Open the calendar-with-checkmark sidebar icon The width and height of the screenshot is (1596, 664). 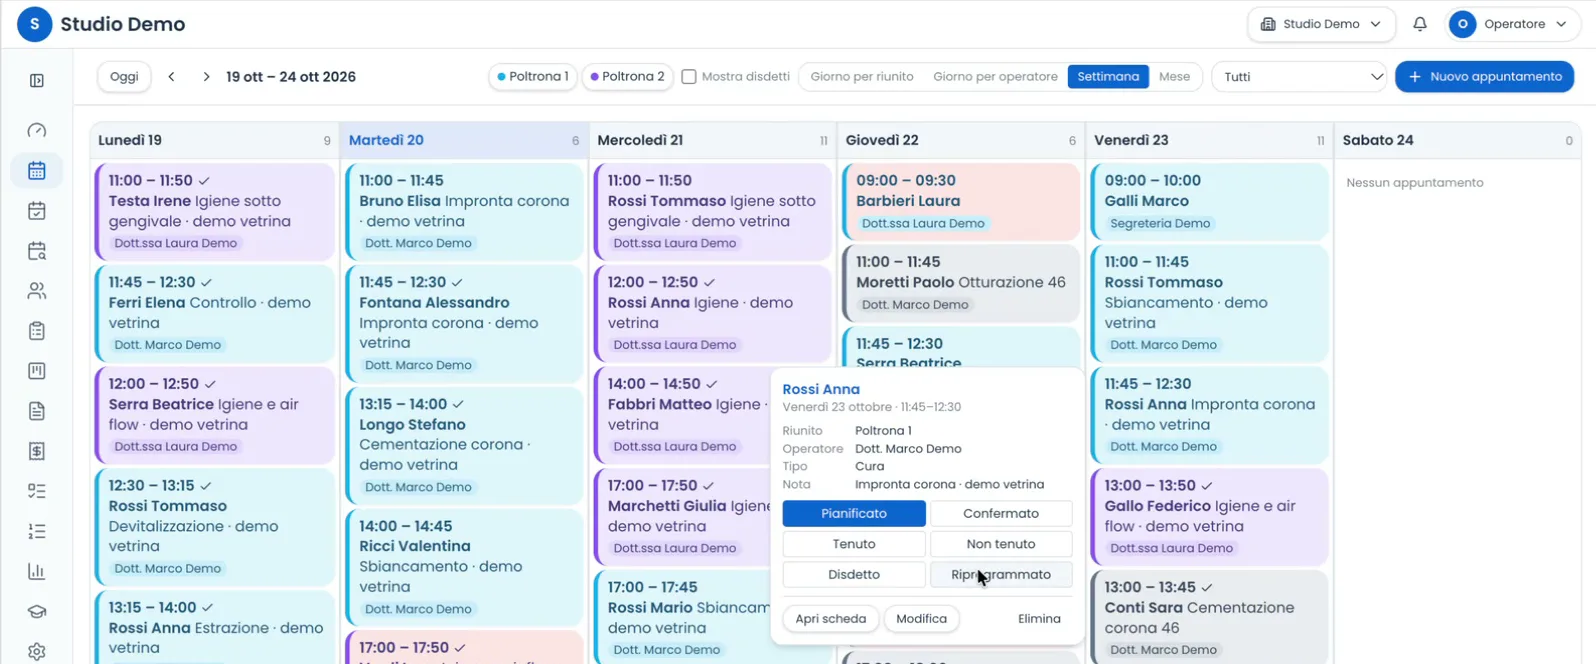(x=37, y=211)
